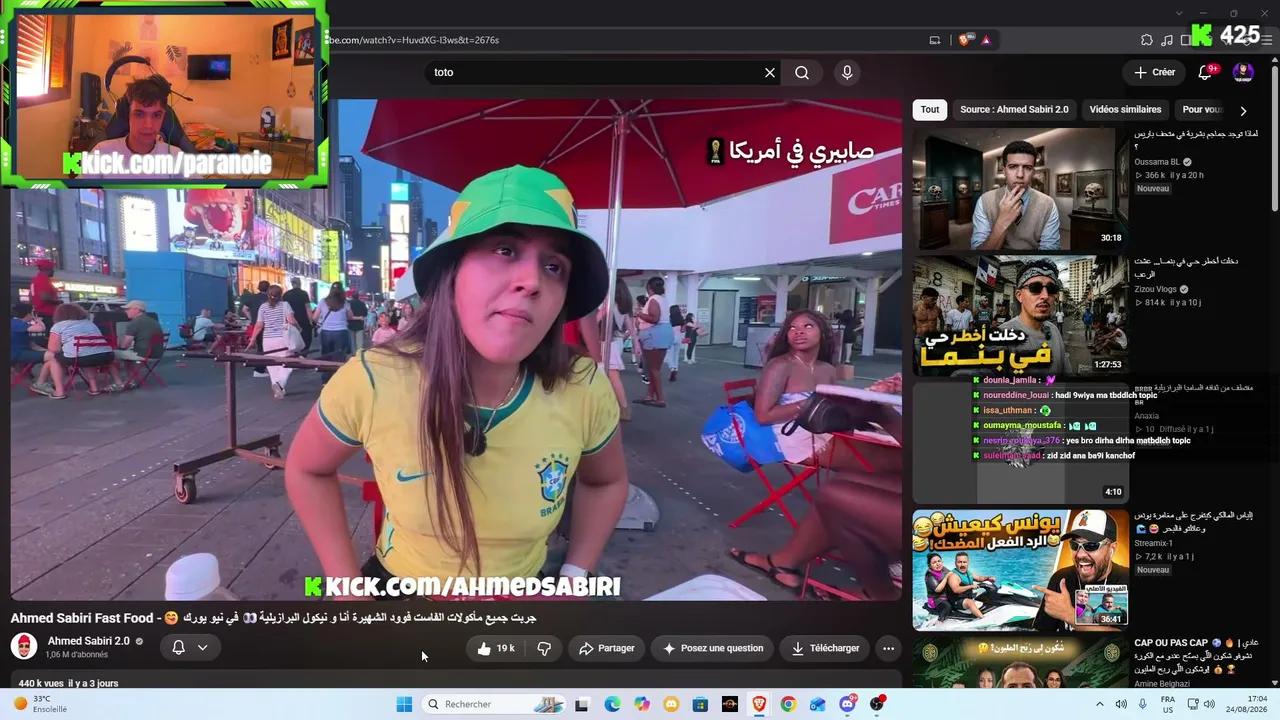Open the Ahmed Sabiri 2.0 channel name

pos(89,641)
